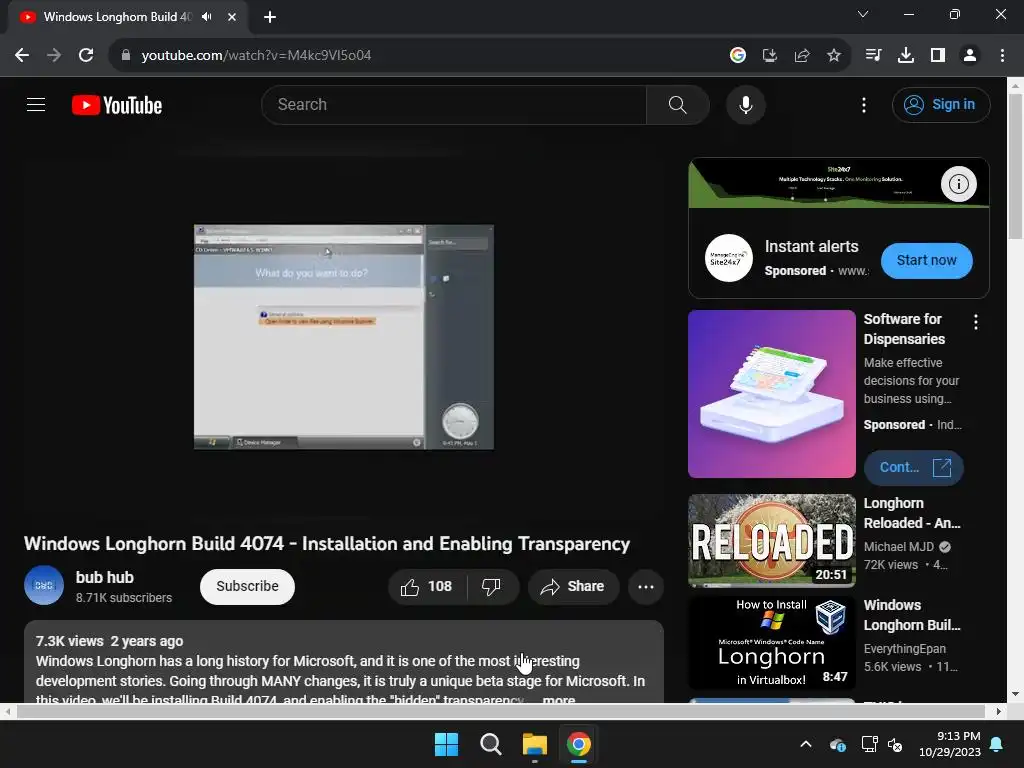Open Software for Dispensaries ad thumbnail
Viewport: 1024px width, 768px height.
tap(771, 394)
